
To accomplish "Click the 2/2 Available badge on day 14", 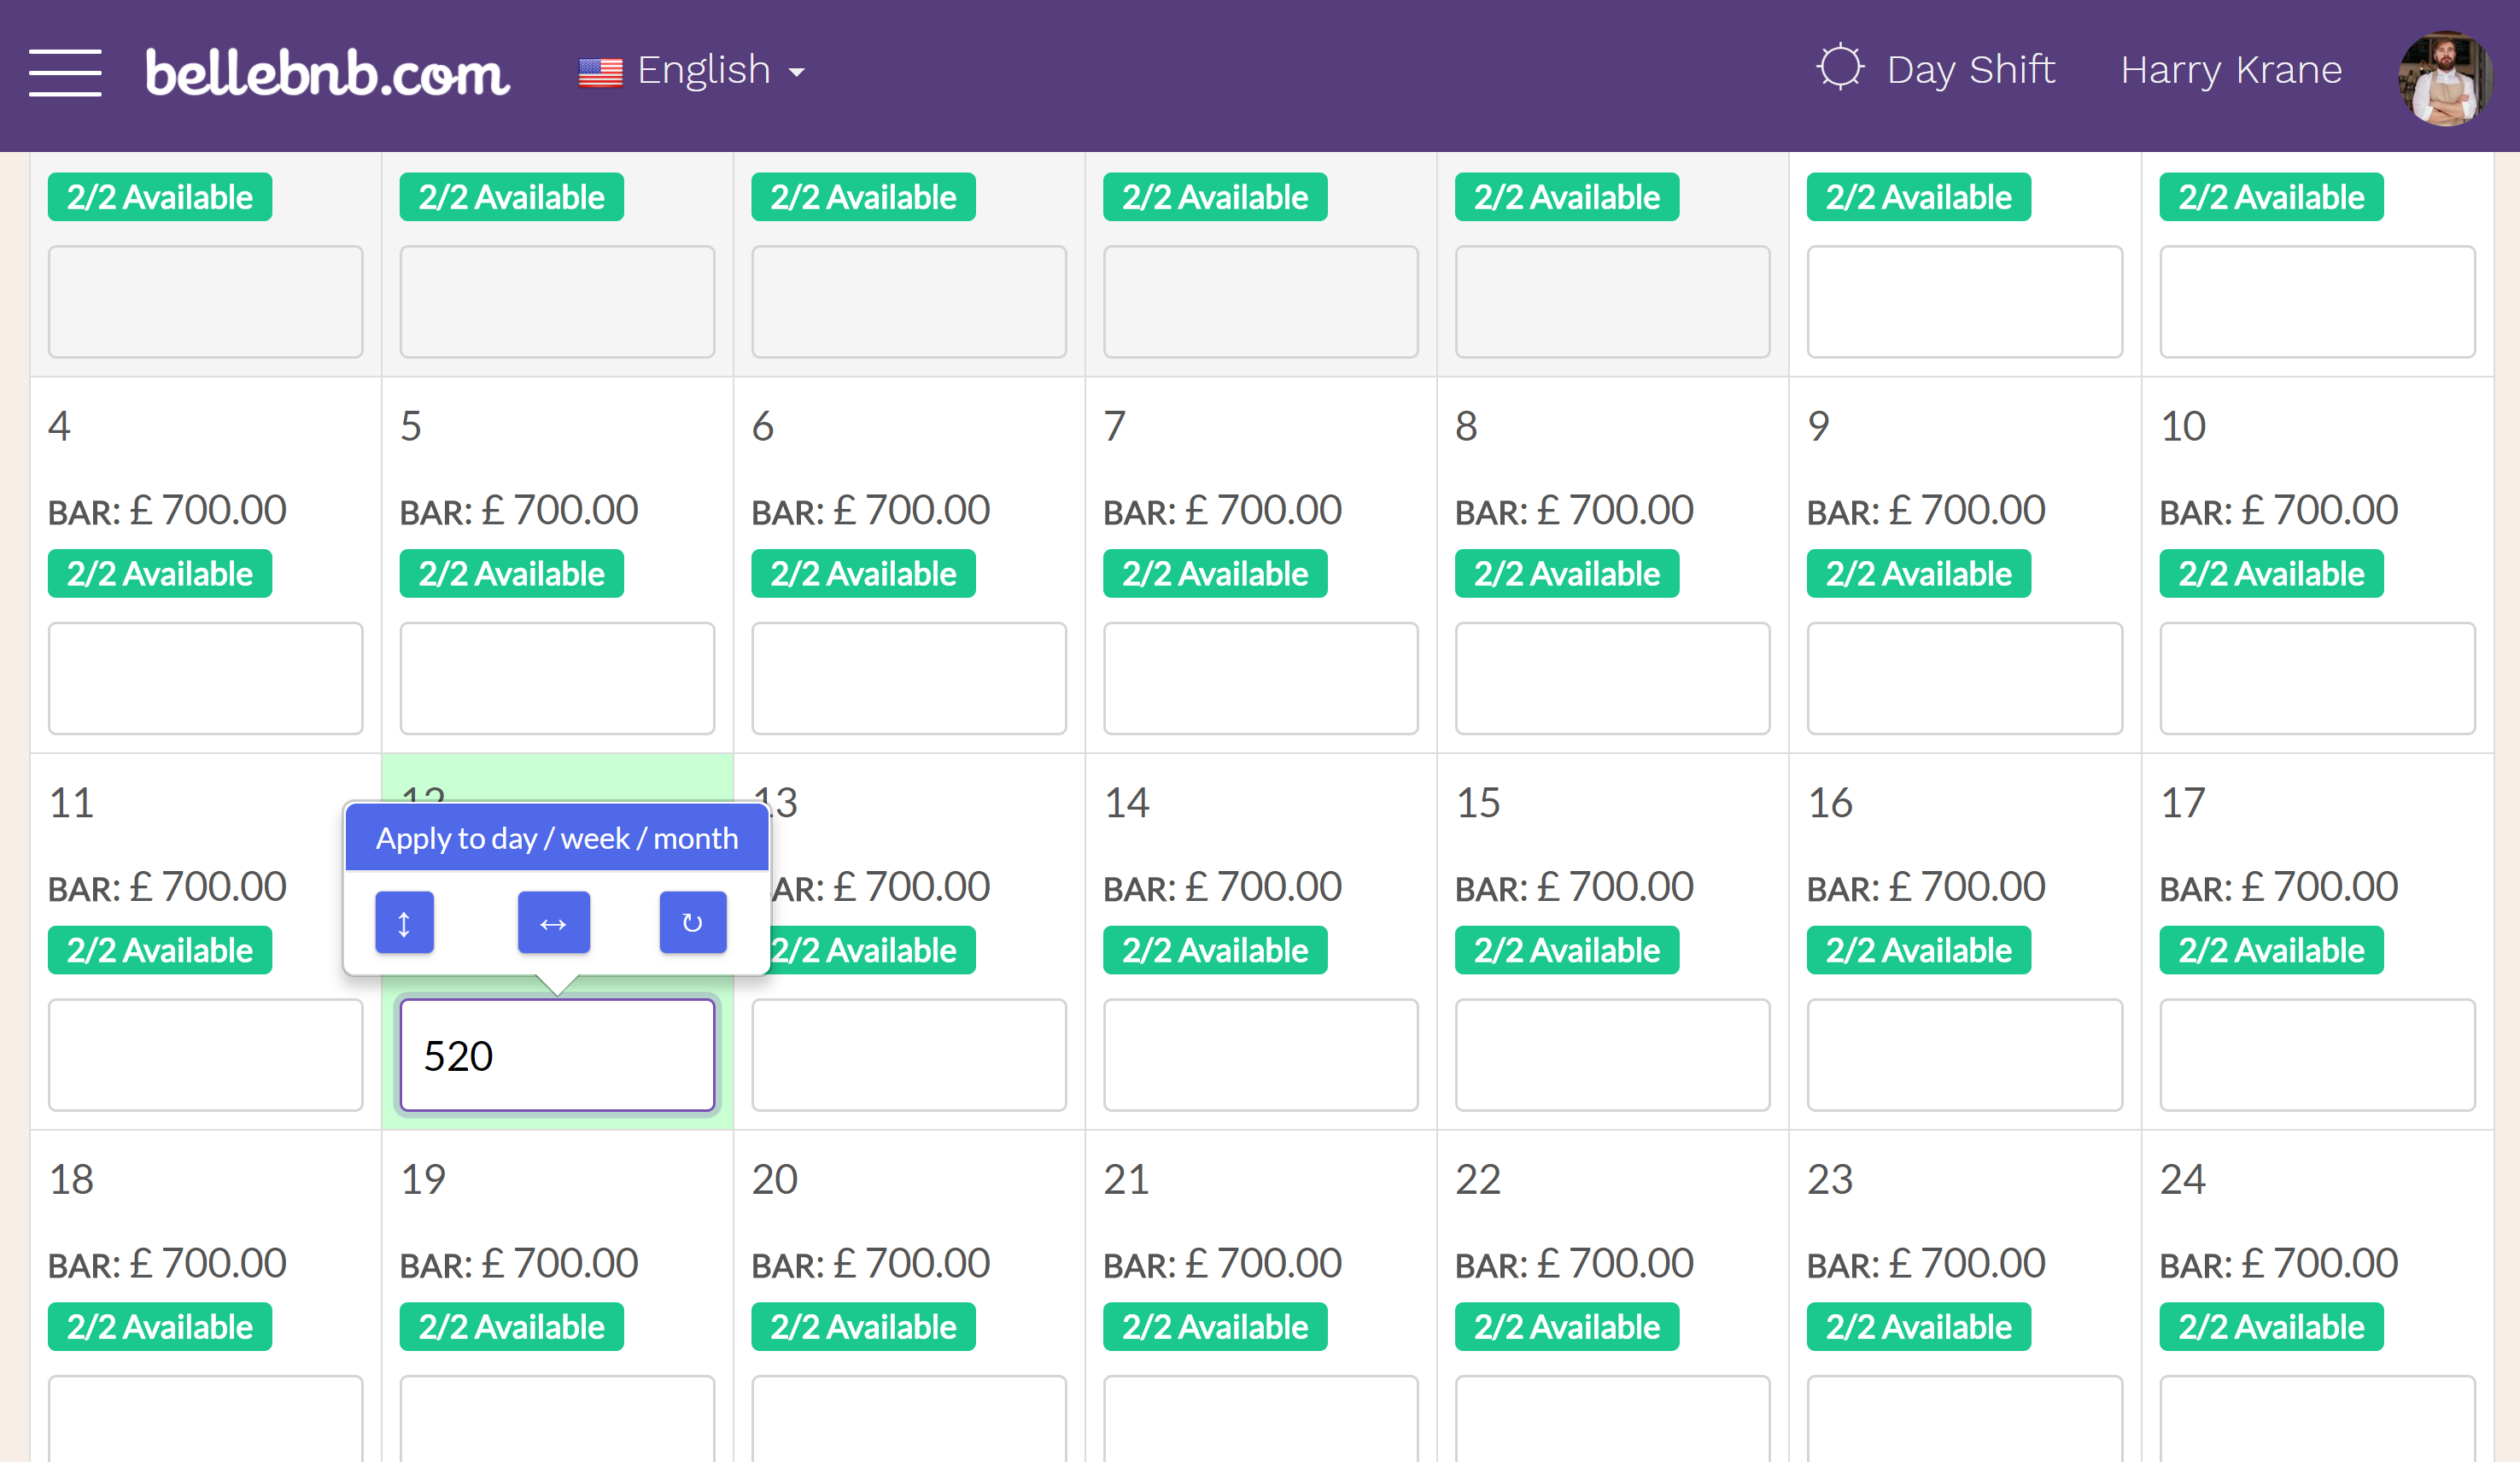I will tap(1215, 950).
